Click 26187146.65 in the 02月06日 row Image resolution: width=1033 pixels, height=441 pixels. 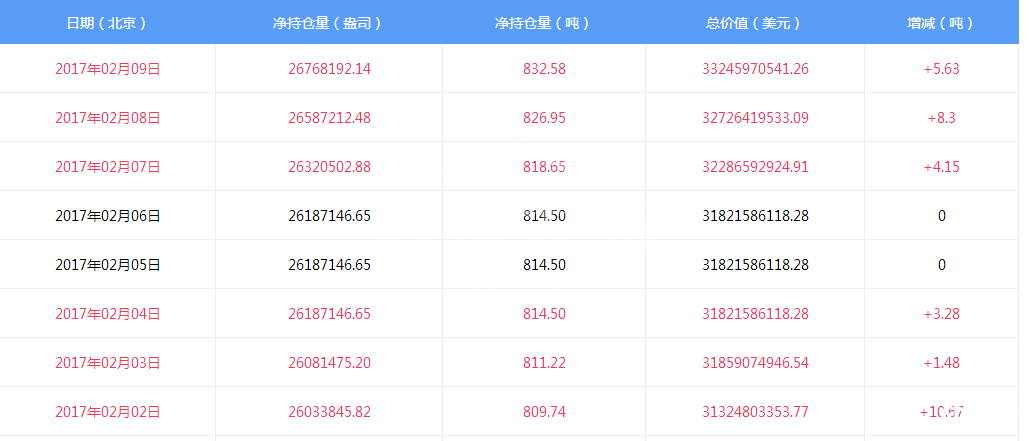pos(329,216)
